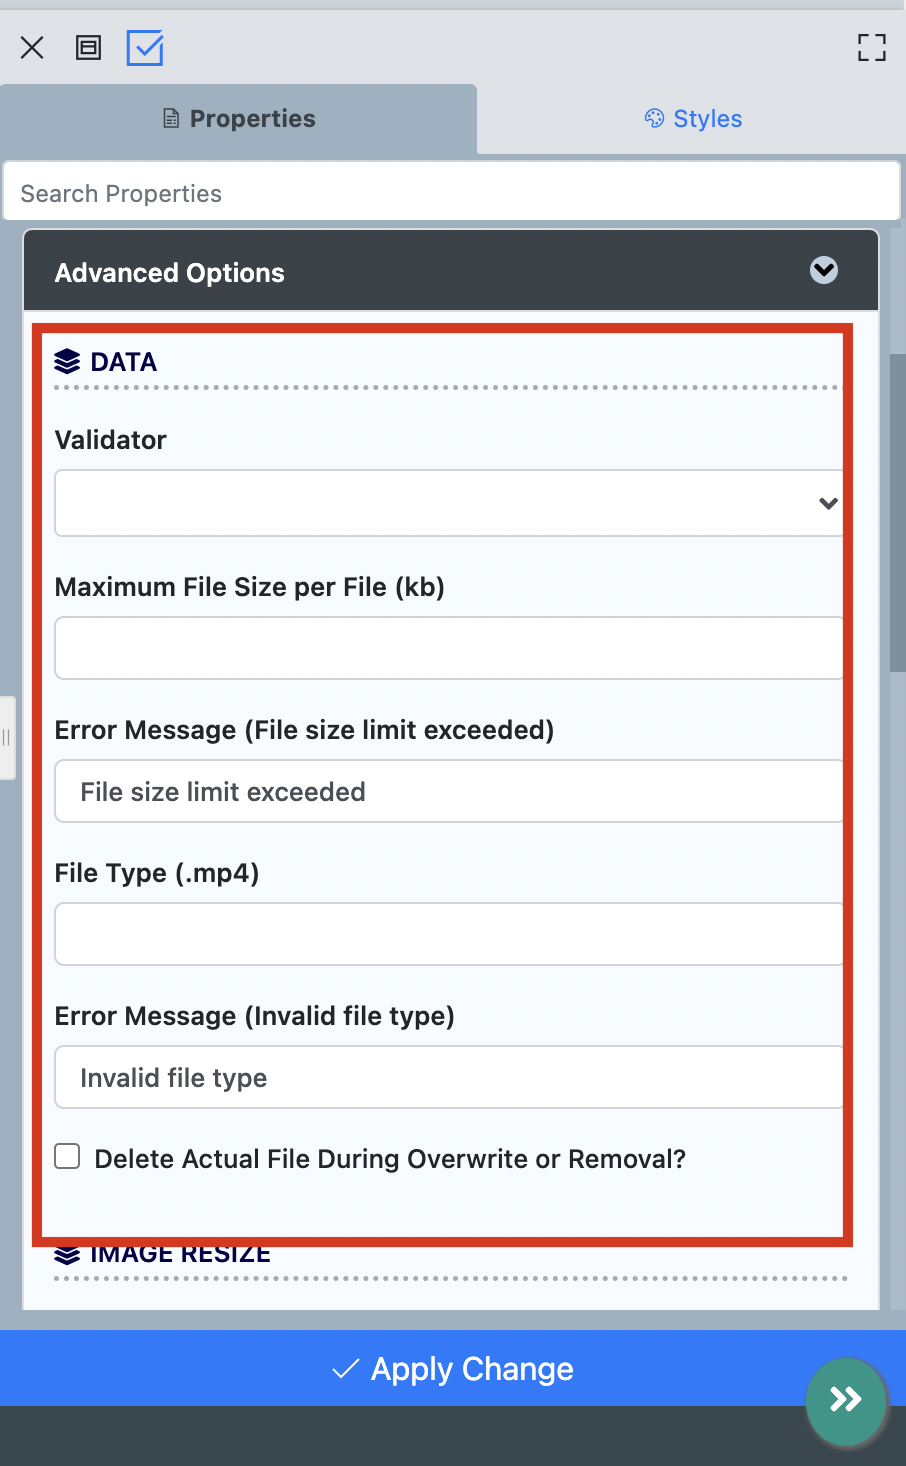Click the Search Properties field

pyautogui.click(x=451, y=193)
